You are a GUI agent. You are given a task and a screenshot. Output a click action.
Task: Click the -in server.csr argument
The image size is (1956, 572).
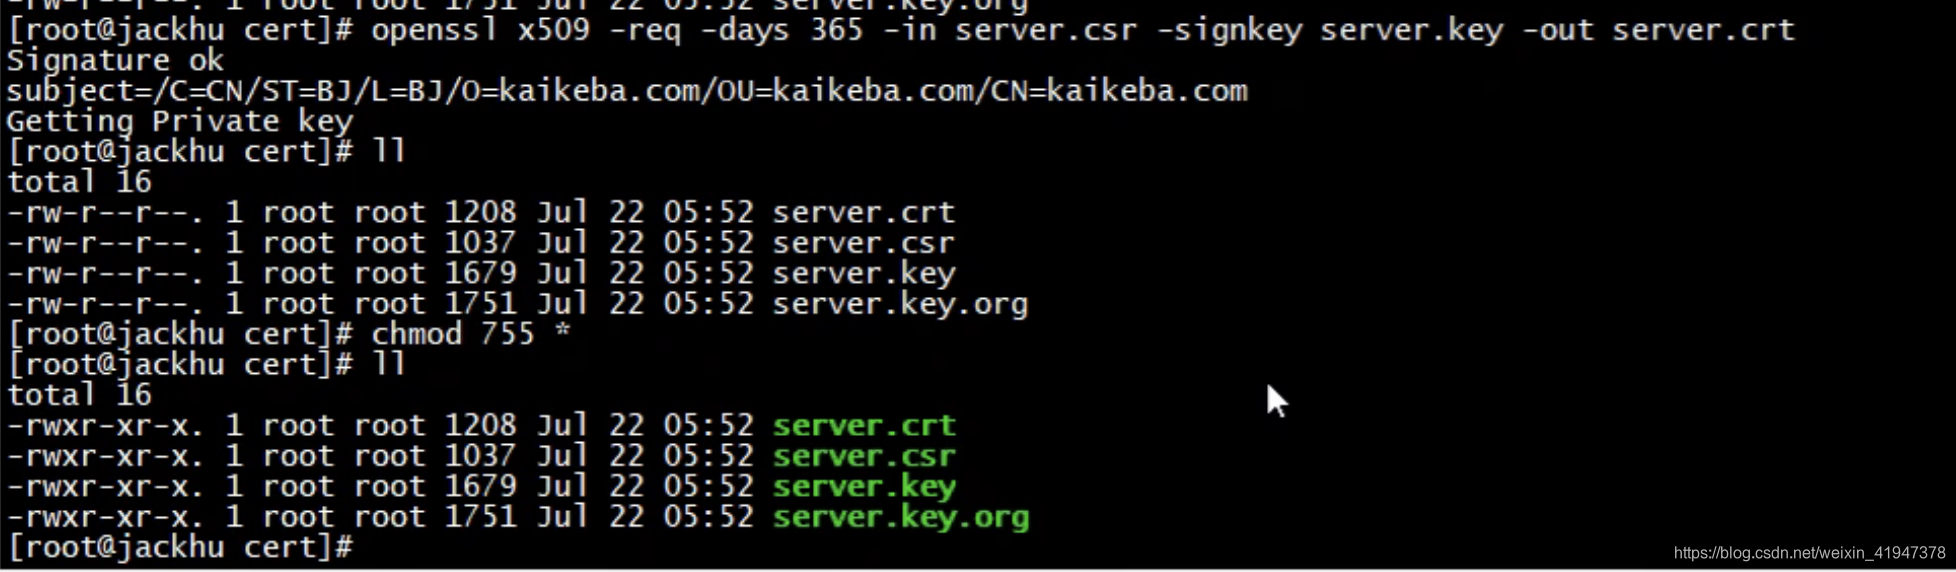coord(1010,30)
